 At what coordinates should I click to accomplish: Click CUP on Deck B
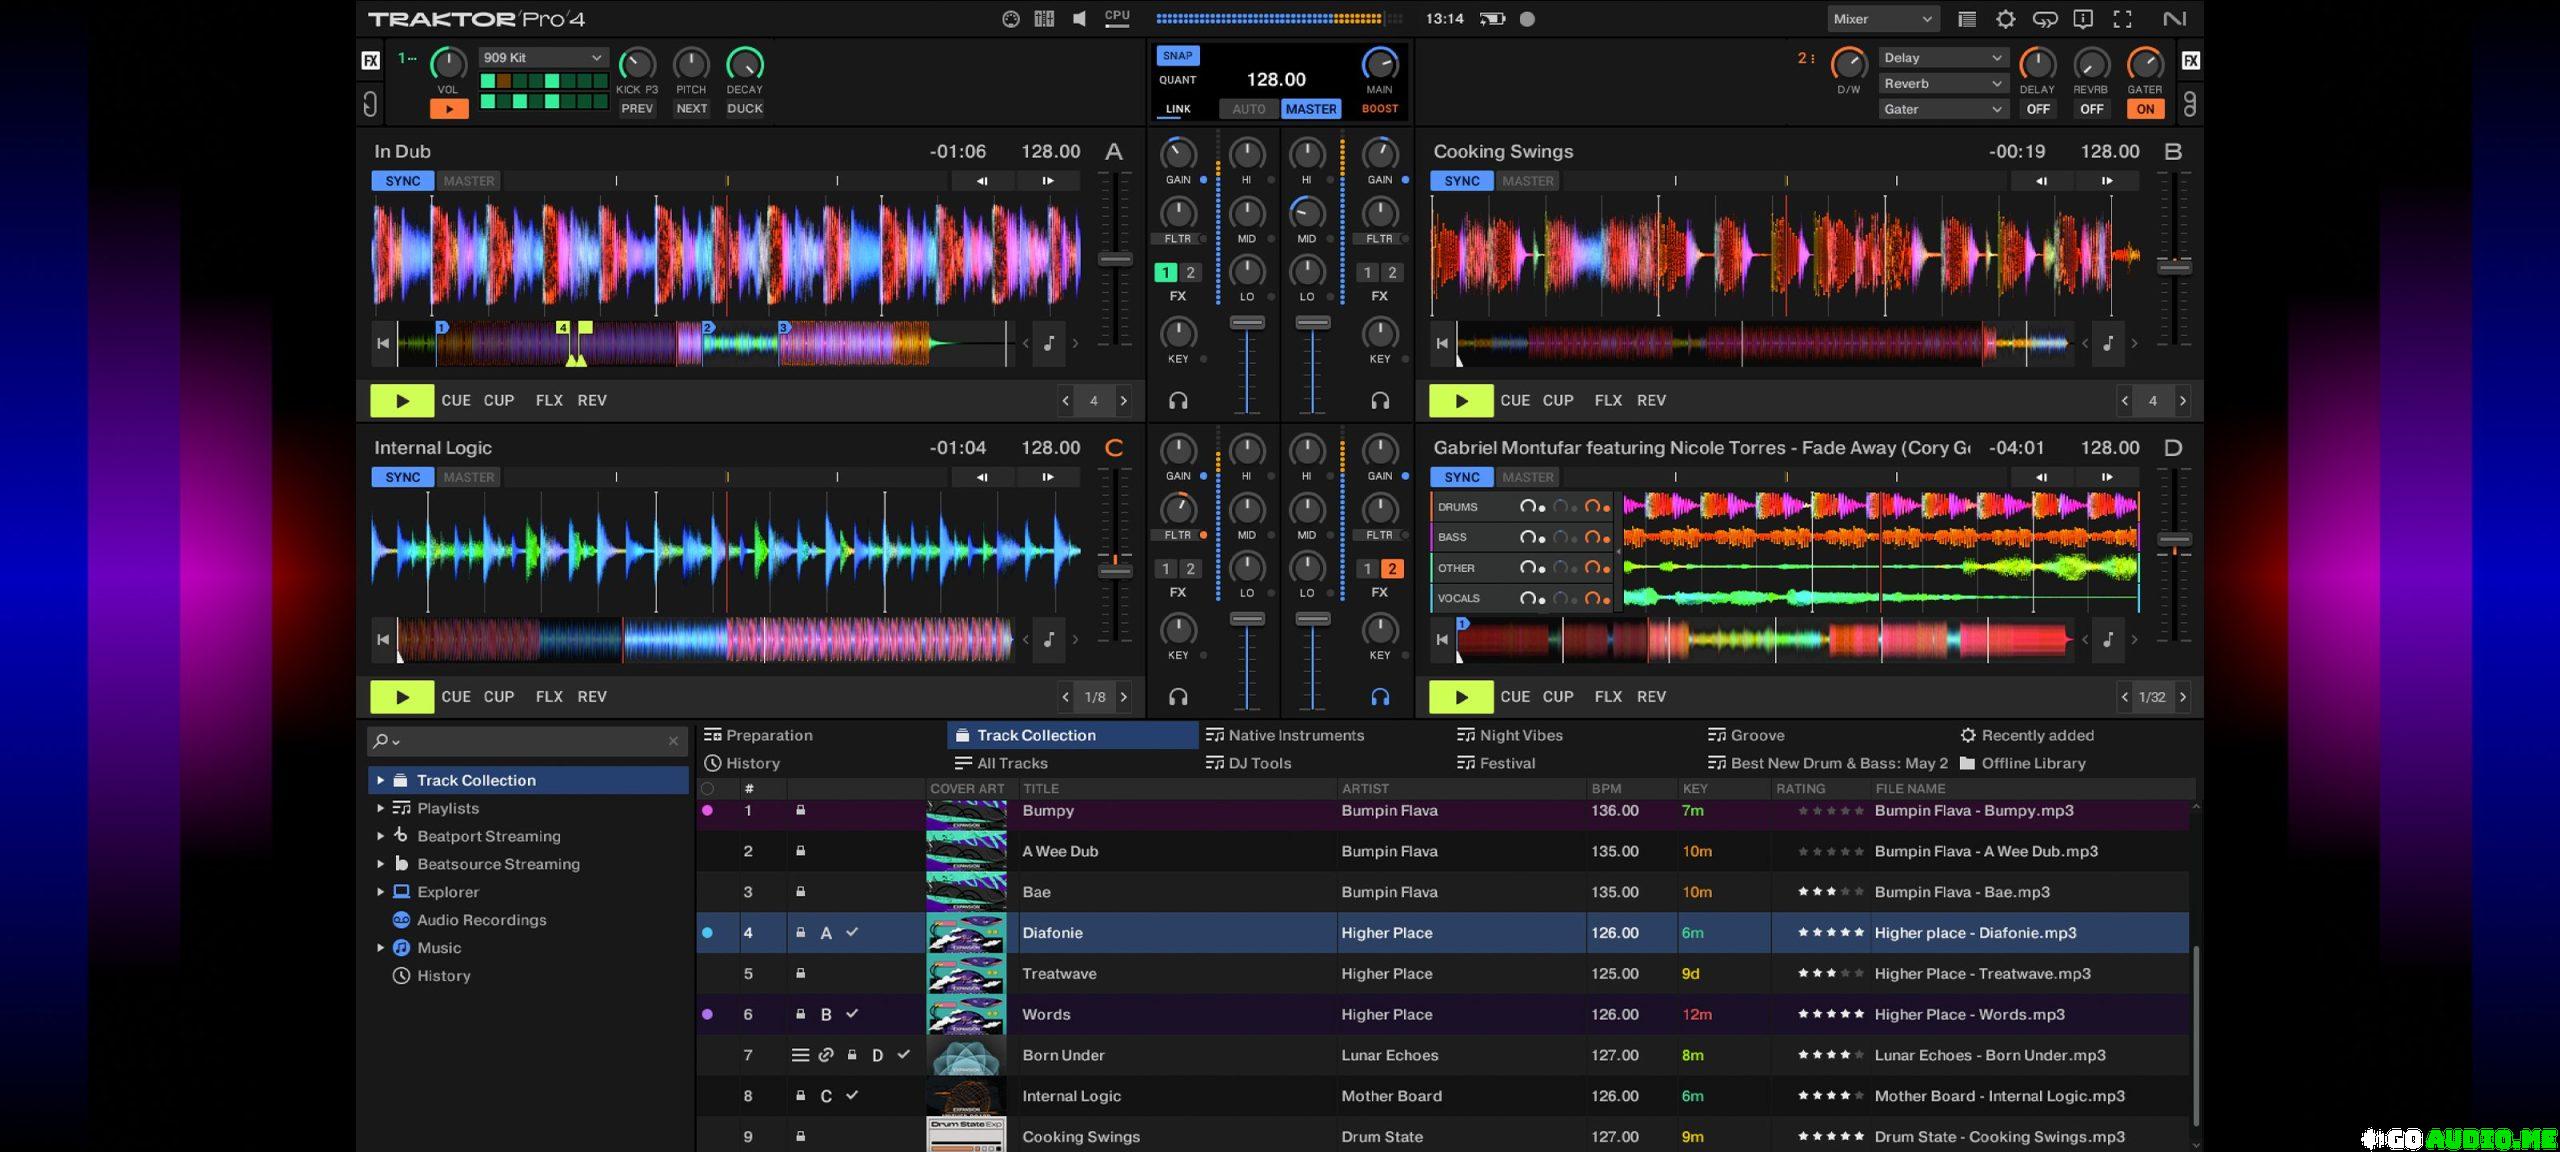pyautogui.click(x=1558, y=401)
